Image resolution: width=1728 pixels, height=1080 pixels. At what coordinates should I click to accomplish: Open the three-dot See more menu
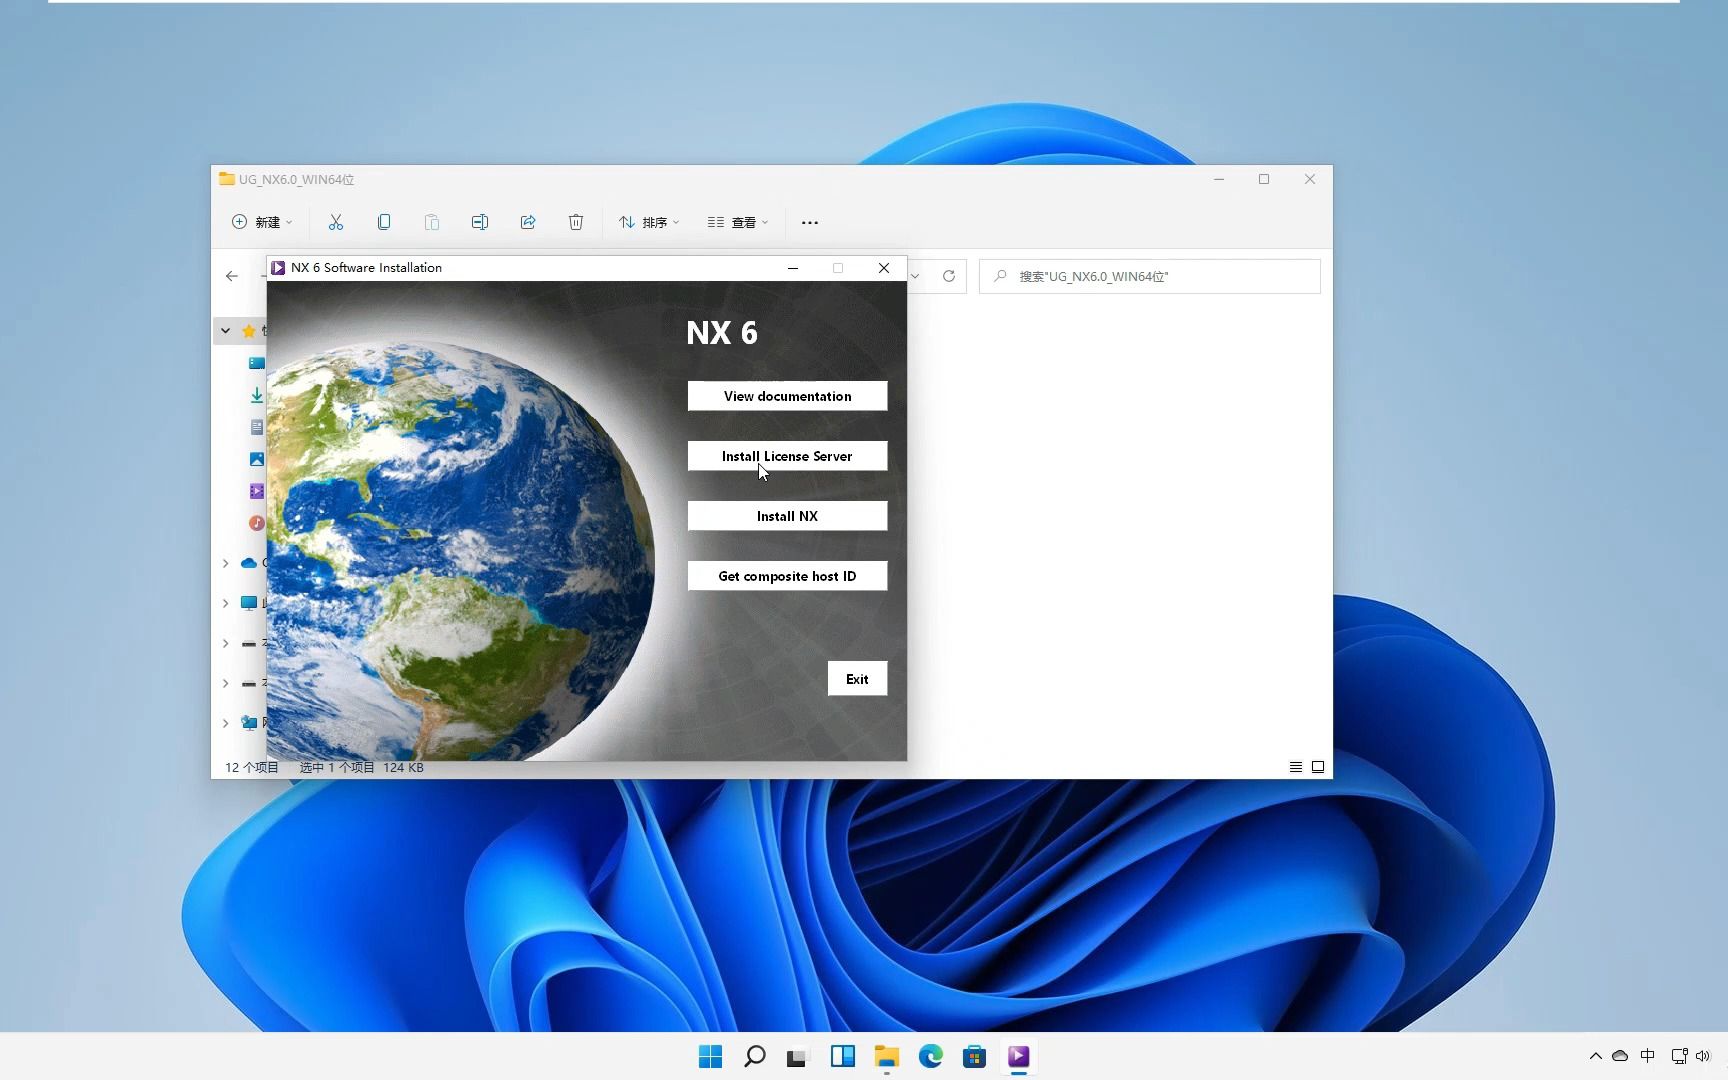810,222
